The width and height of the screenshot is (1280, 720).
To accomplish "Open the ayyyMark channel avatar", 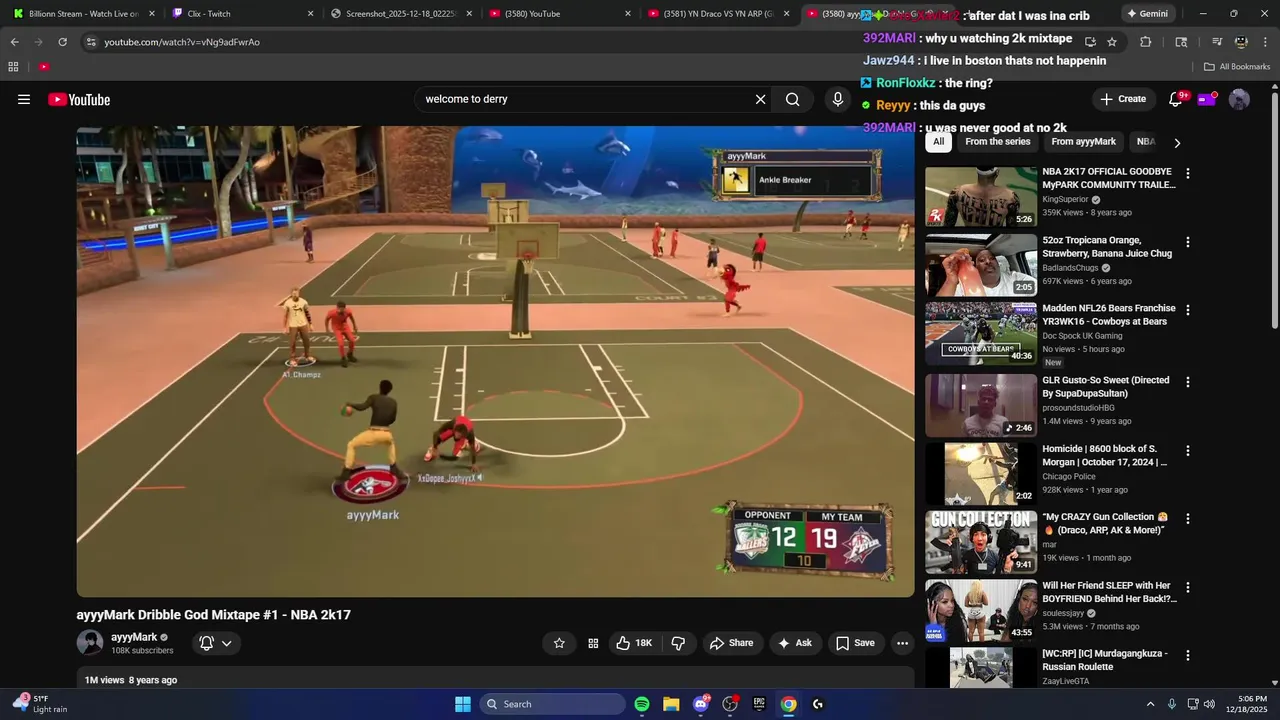I will [90, 643].
